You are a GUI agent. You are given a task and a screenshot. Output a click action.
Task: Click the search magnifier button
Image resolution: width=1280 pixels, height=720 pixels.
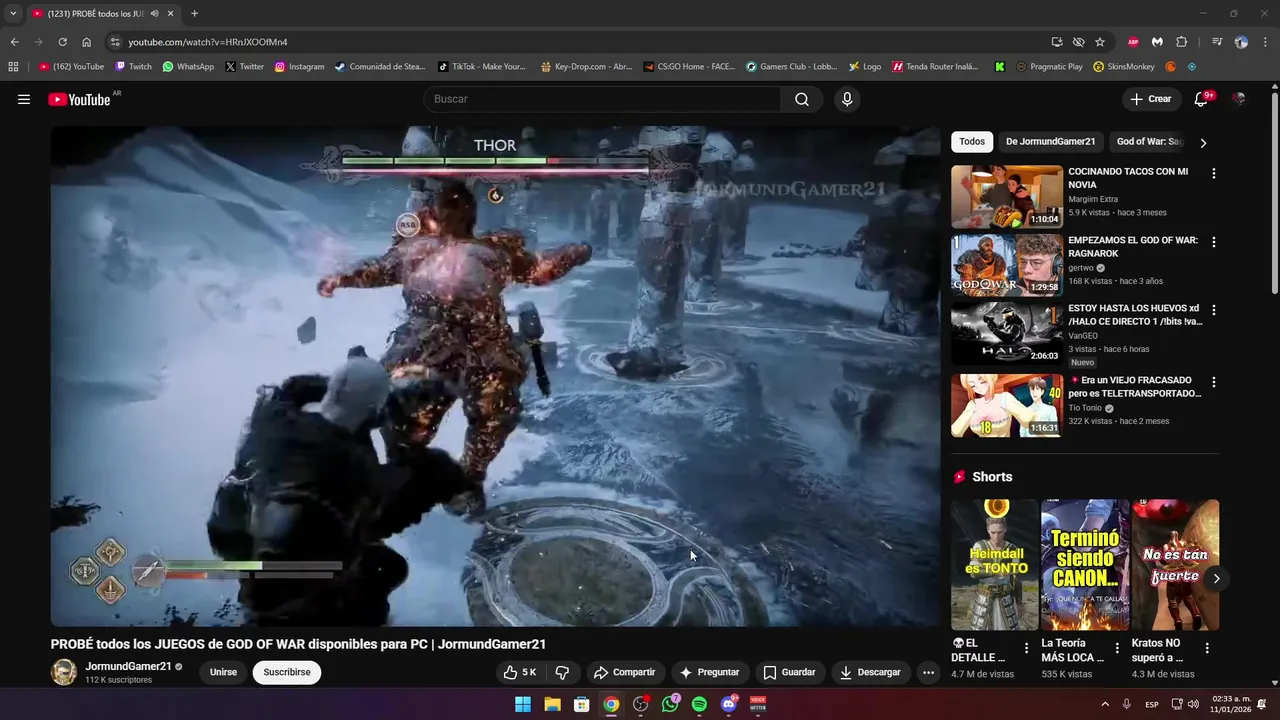802,99
